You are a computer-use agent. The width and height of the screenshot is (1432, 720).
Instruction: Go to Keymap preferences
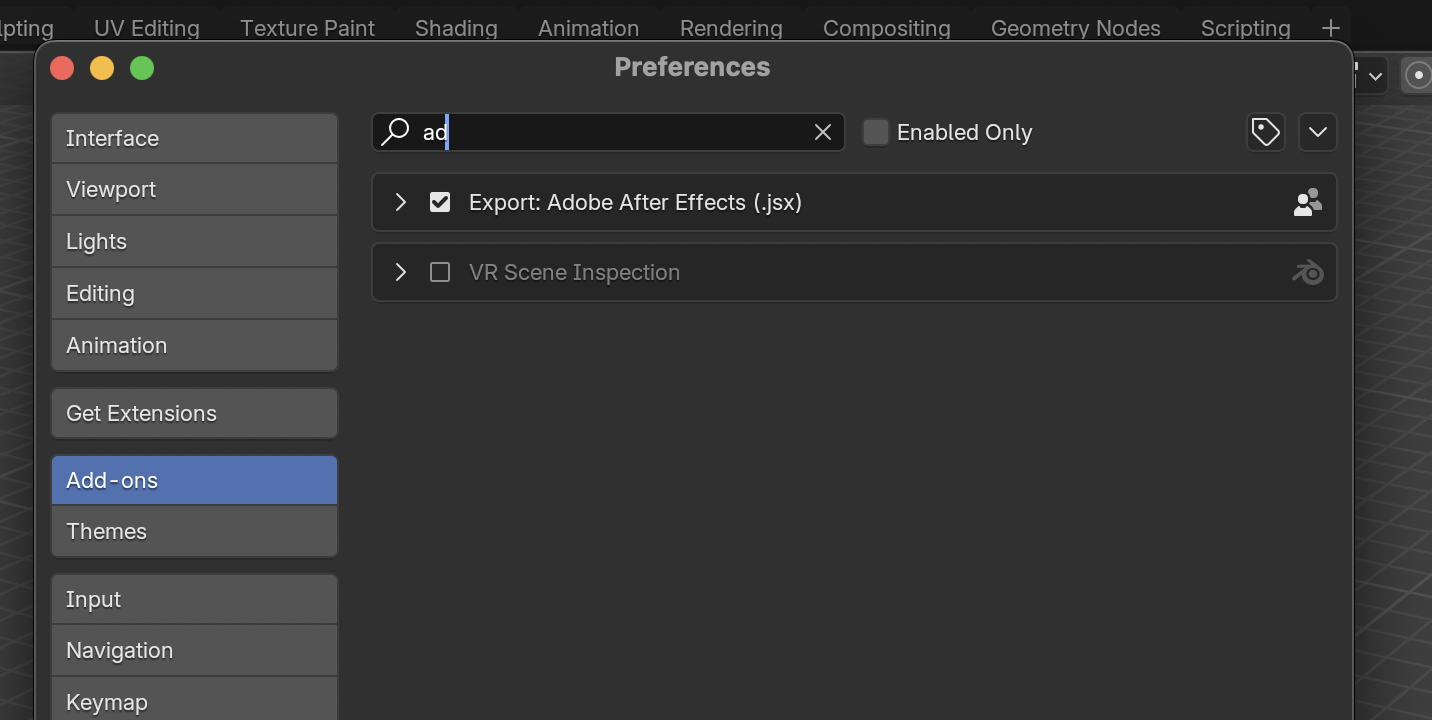(x=194, y=702)
